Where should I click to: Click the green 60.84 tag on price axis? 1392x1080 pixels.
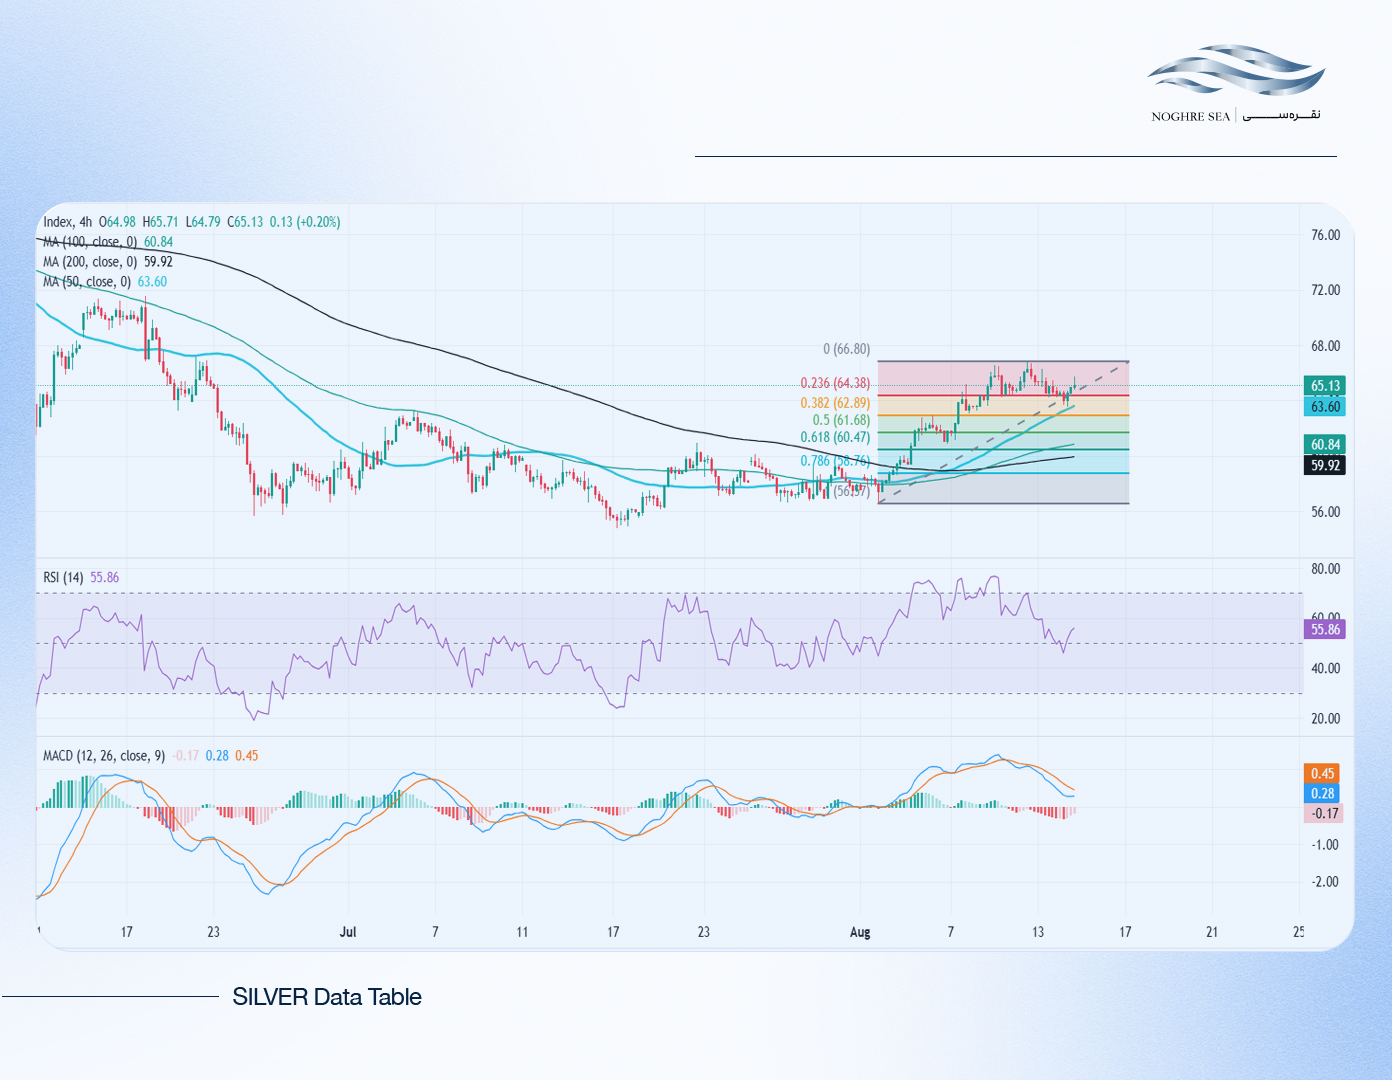click(x=1325, y=445)
